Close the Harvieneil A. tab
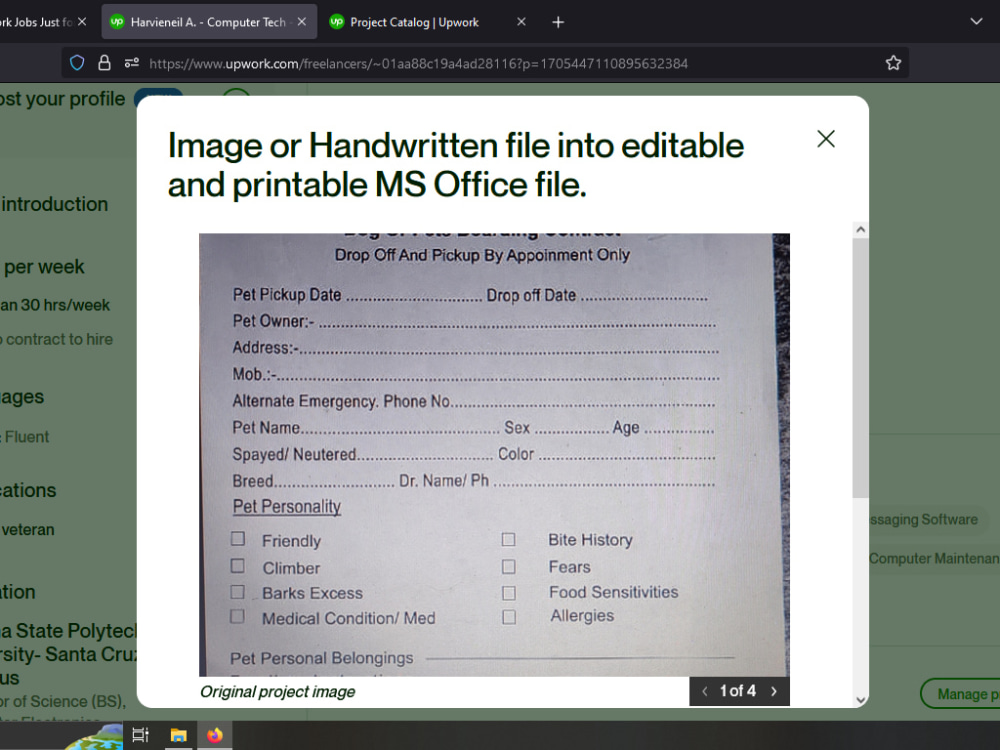 click(302, 22)
